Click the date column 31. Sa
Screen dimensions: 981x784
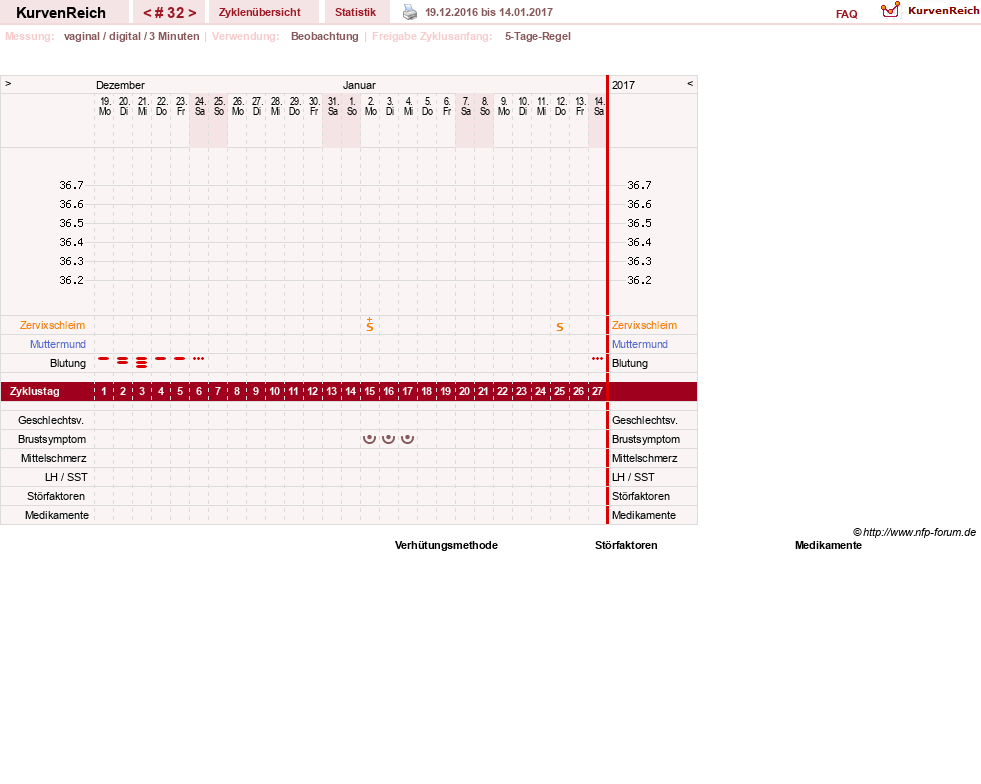[x=333, y=106]
